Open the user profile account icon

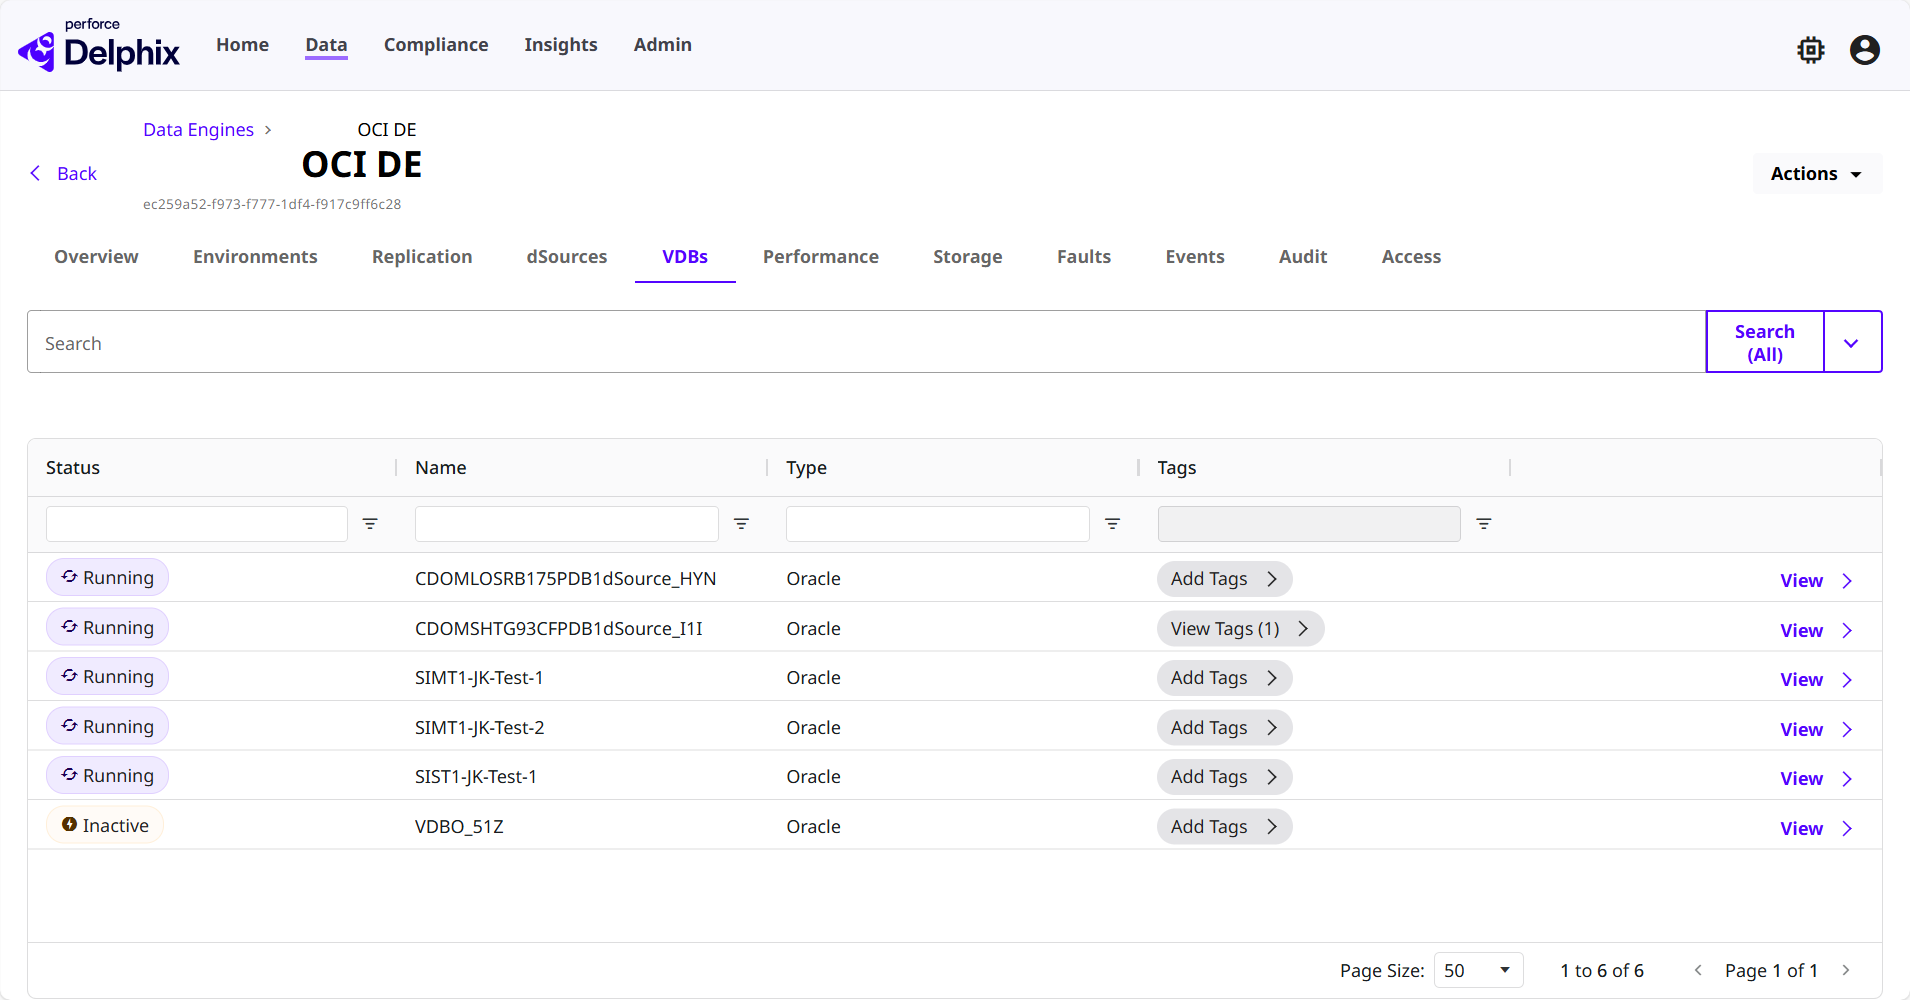(1865, 50)
